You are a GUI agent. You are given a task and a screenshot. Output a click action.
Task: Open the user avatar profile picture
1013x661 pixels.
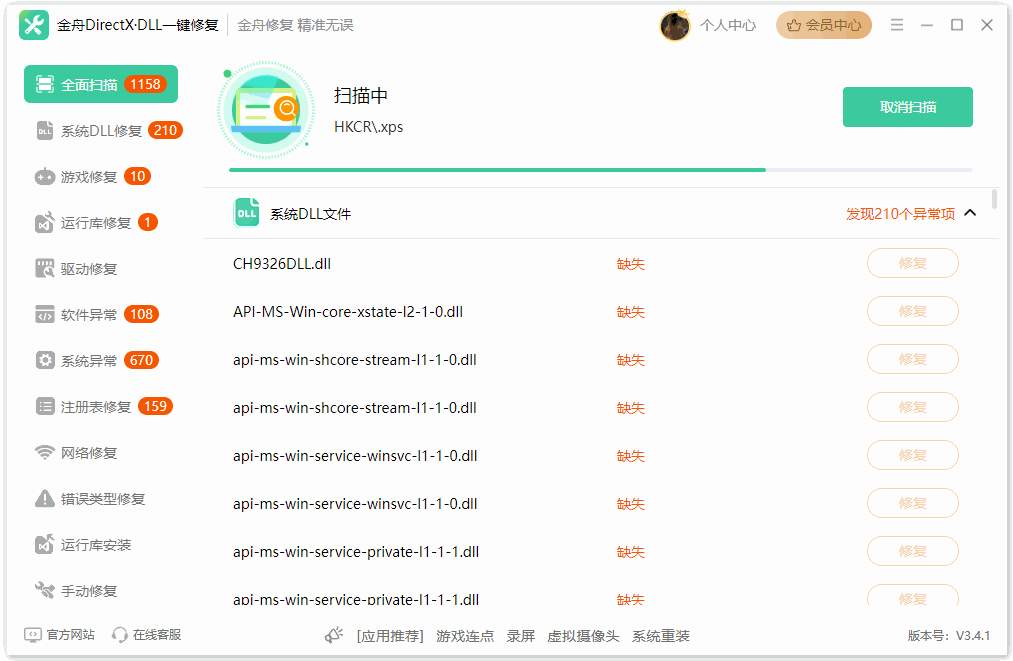(674, 26)
